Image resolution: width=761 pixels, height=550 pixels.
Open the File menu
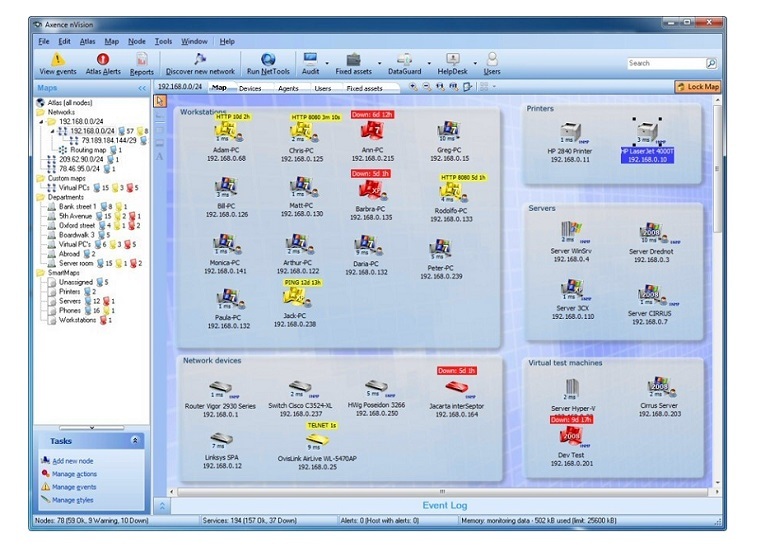(44, 42)
